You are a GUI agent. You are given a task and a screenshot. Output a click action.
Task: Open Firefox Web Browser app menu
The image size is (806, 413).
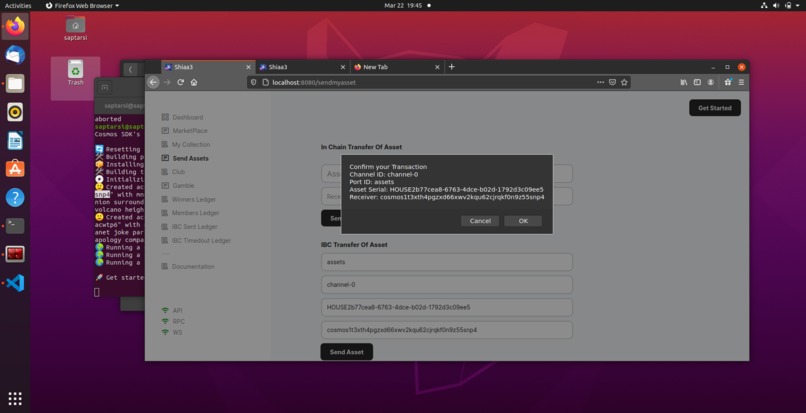coord(82,6)
